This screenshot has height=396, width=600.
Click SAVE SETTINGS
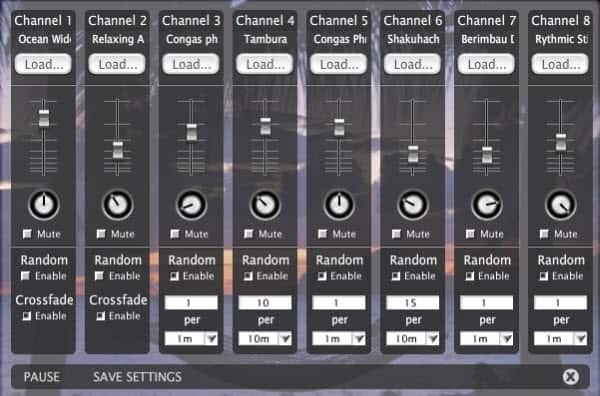(137, 377)
